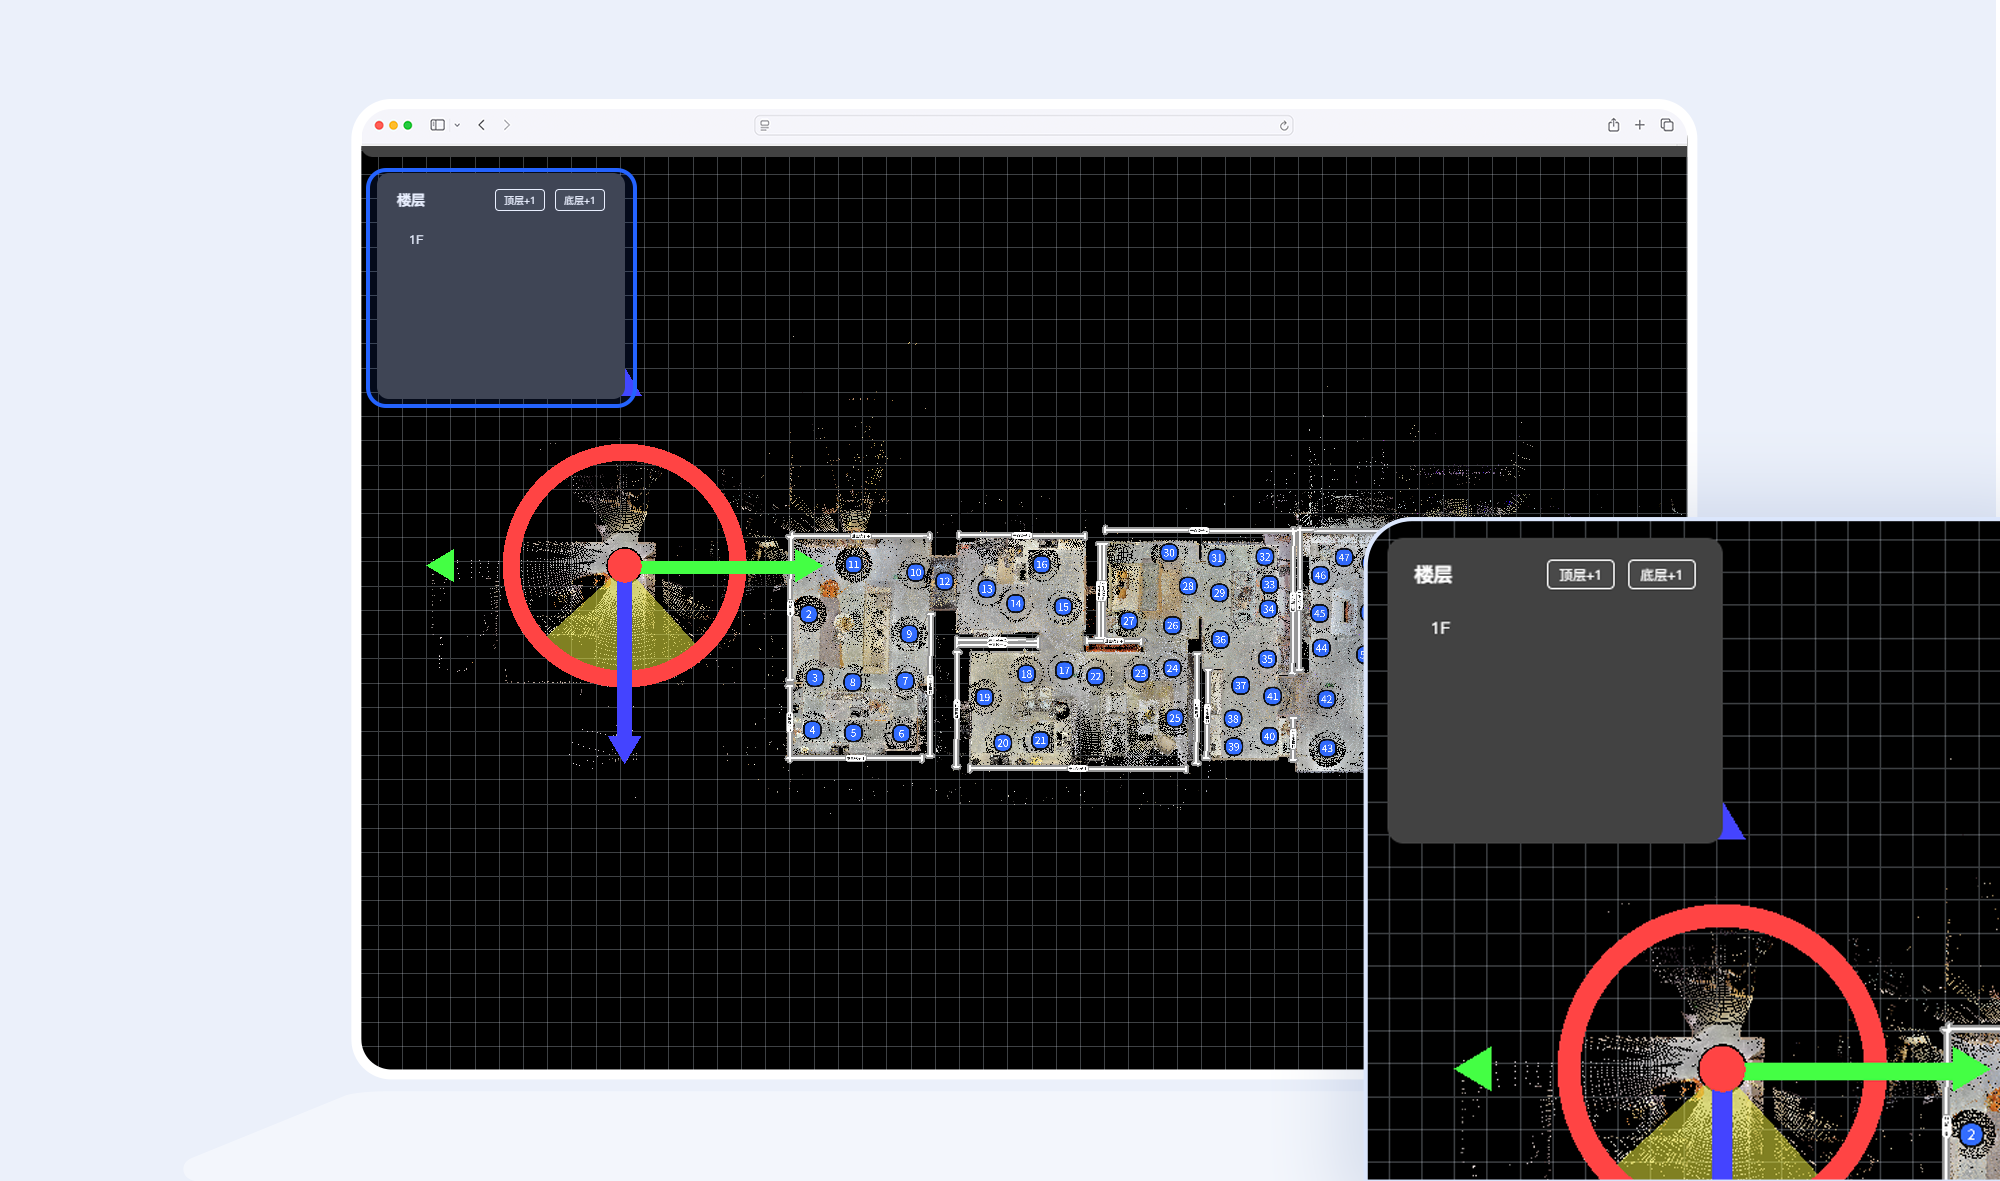Viewport: 2000px width, 1181px height.
Task: Select scan point marker 14
Action: (1015, 603)
